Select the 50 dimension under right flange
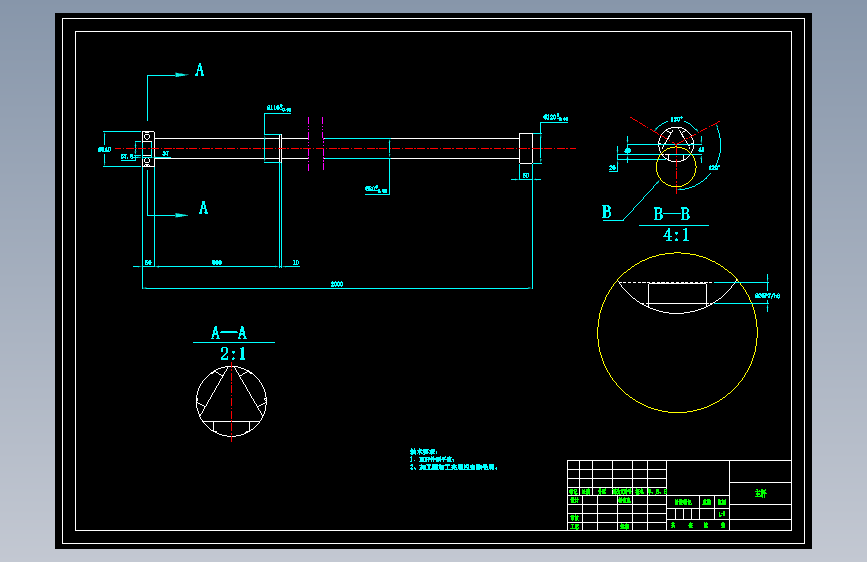867x562 pixels. 526,175
